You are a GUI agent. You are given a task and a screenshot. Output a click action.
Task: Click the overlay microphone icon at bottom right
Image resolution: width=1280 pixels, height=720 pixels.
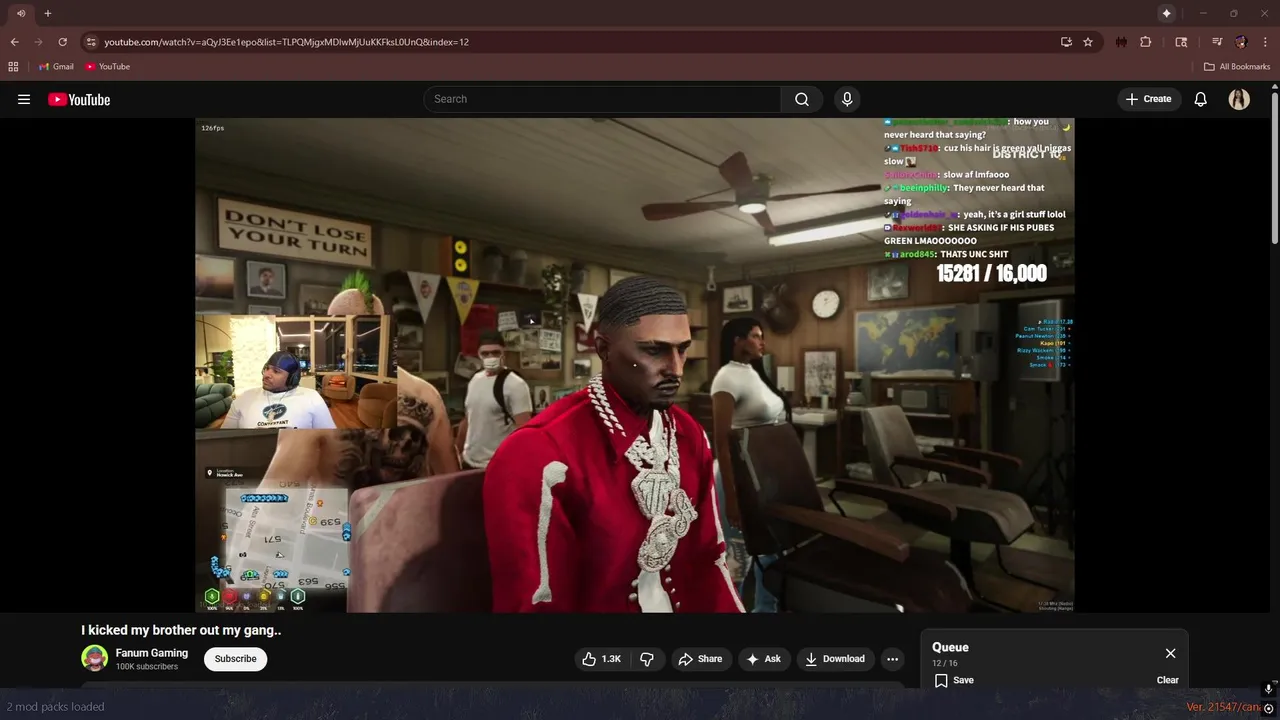click(1268, 689)
